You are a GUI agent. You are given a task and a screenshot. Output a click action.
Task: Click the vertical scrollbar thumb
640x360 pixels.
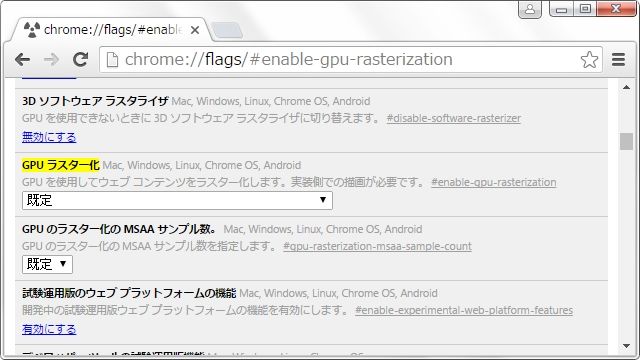[626, 142]
